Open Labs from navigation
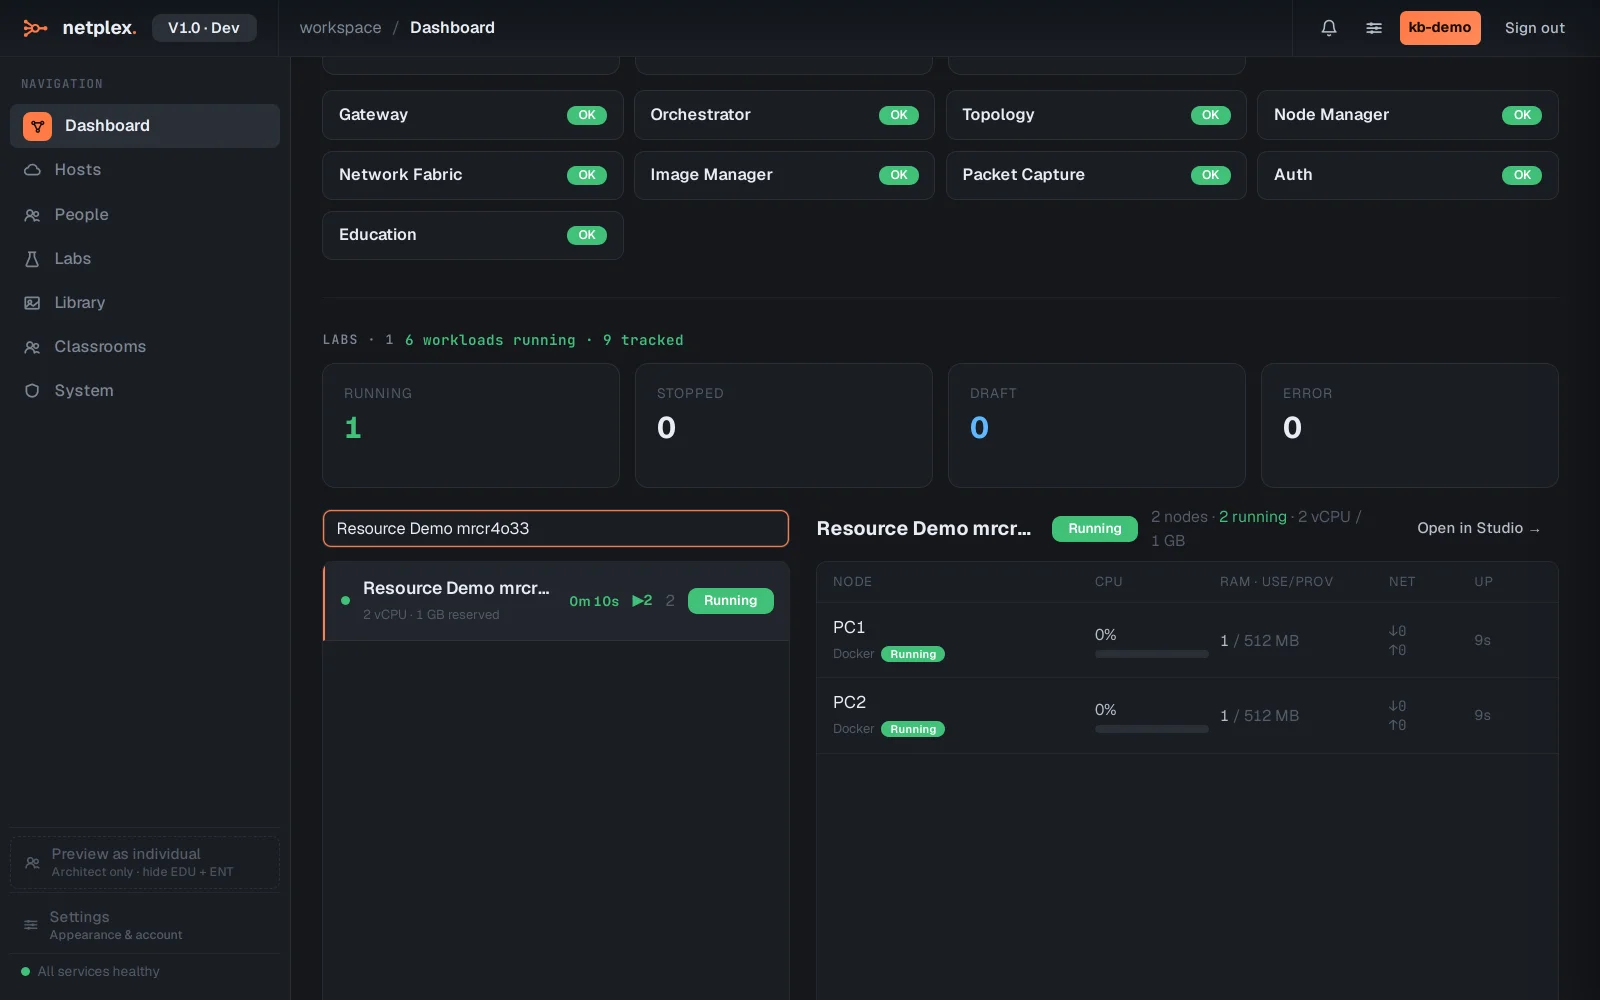This screenshot has height=1000, width=1600. point(145,259)
